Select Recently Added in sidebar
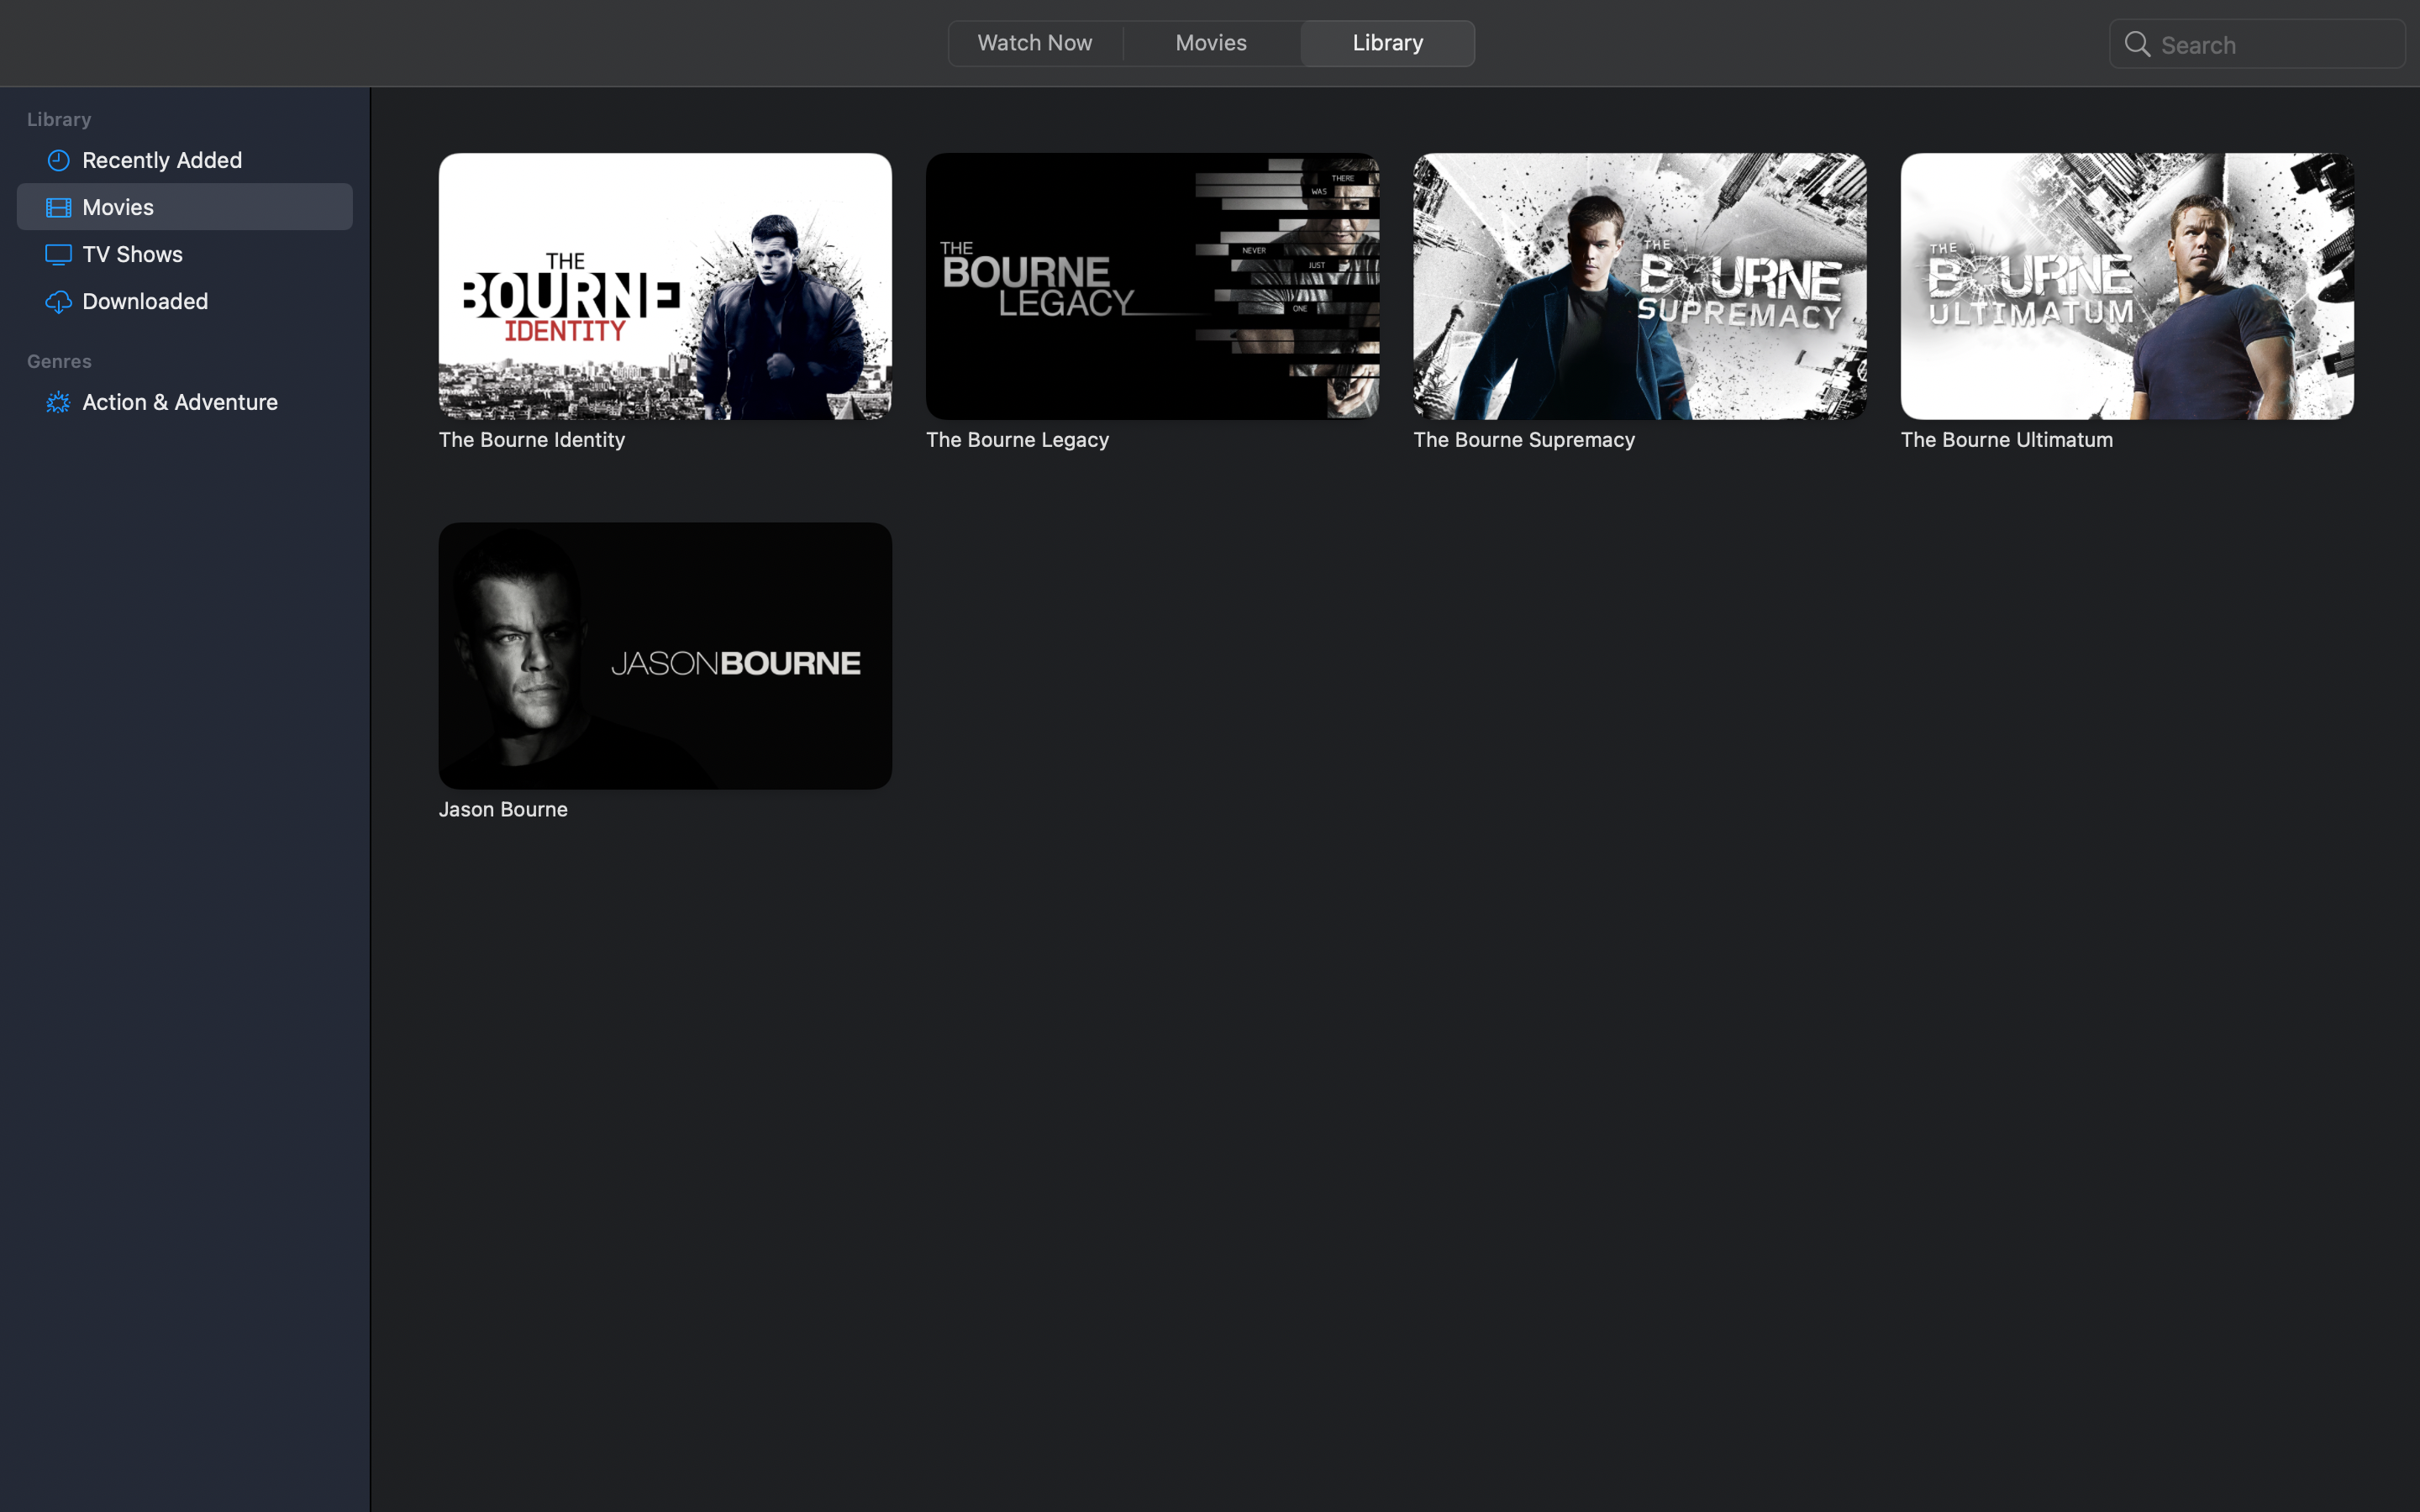 click(162, 160)
